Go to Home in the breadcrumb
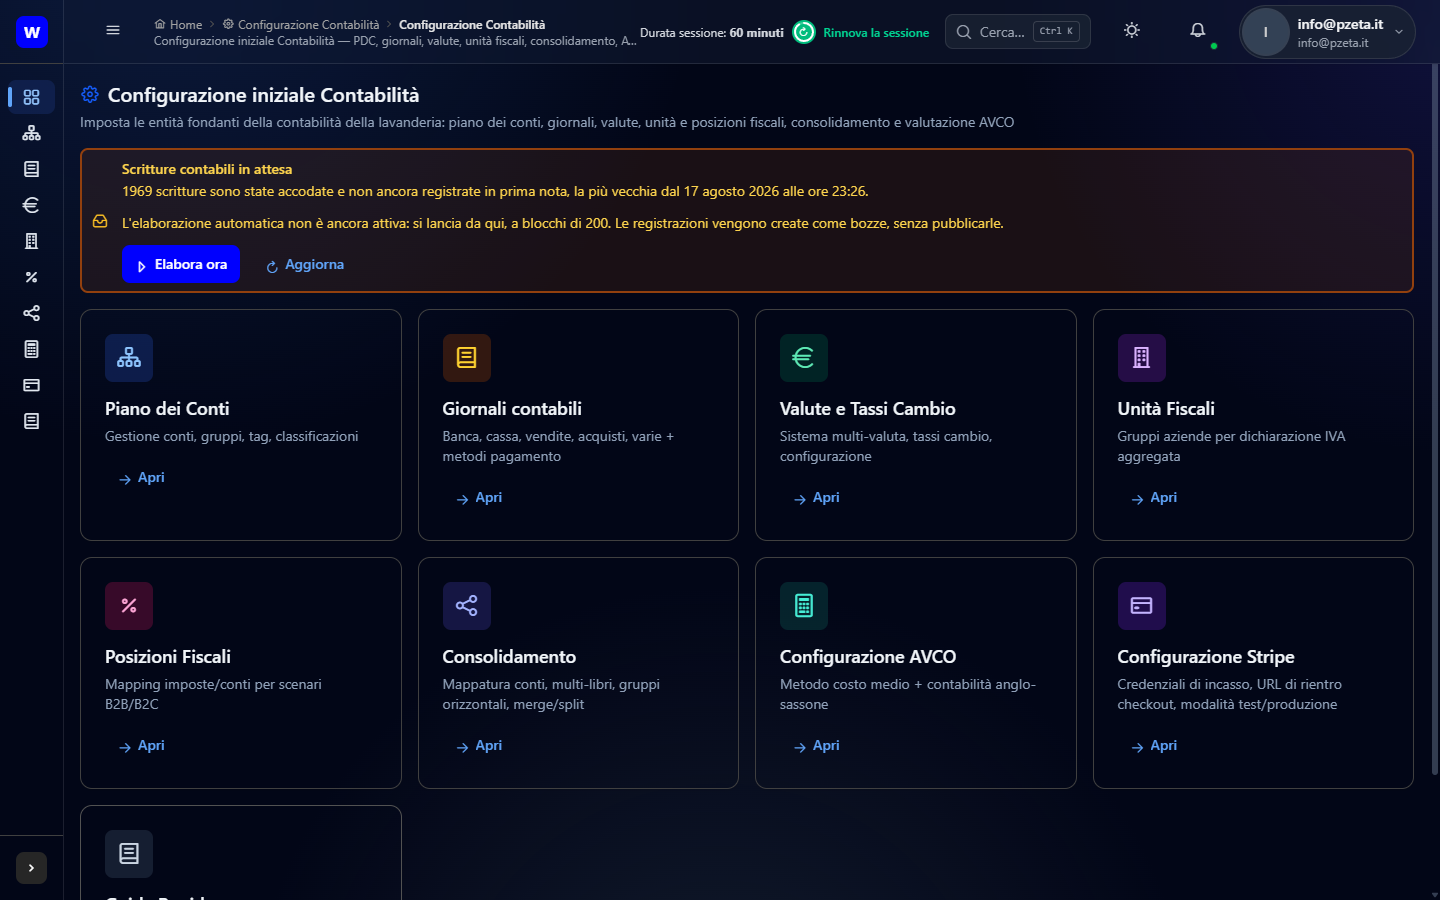This screenshot has width=1440, height=900. click(179, 25)
